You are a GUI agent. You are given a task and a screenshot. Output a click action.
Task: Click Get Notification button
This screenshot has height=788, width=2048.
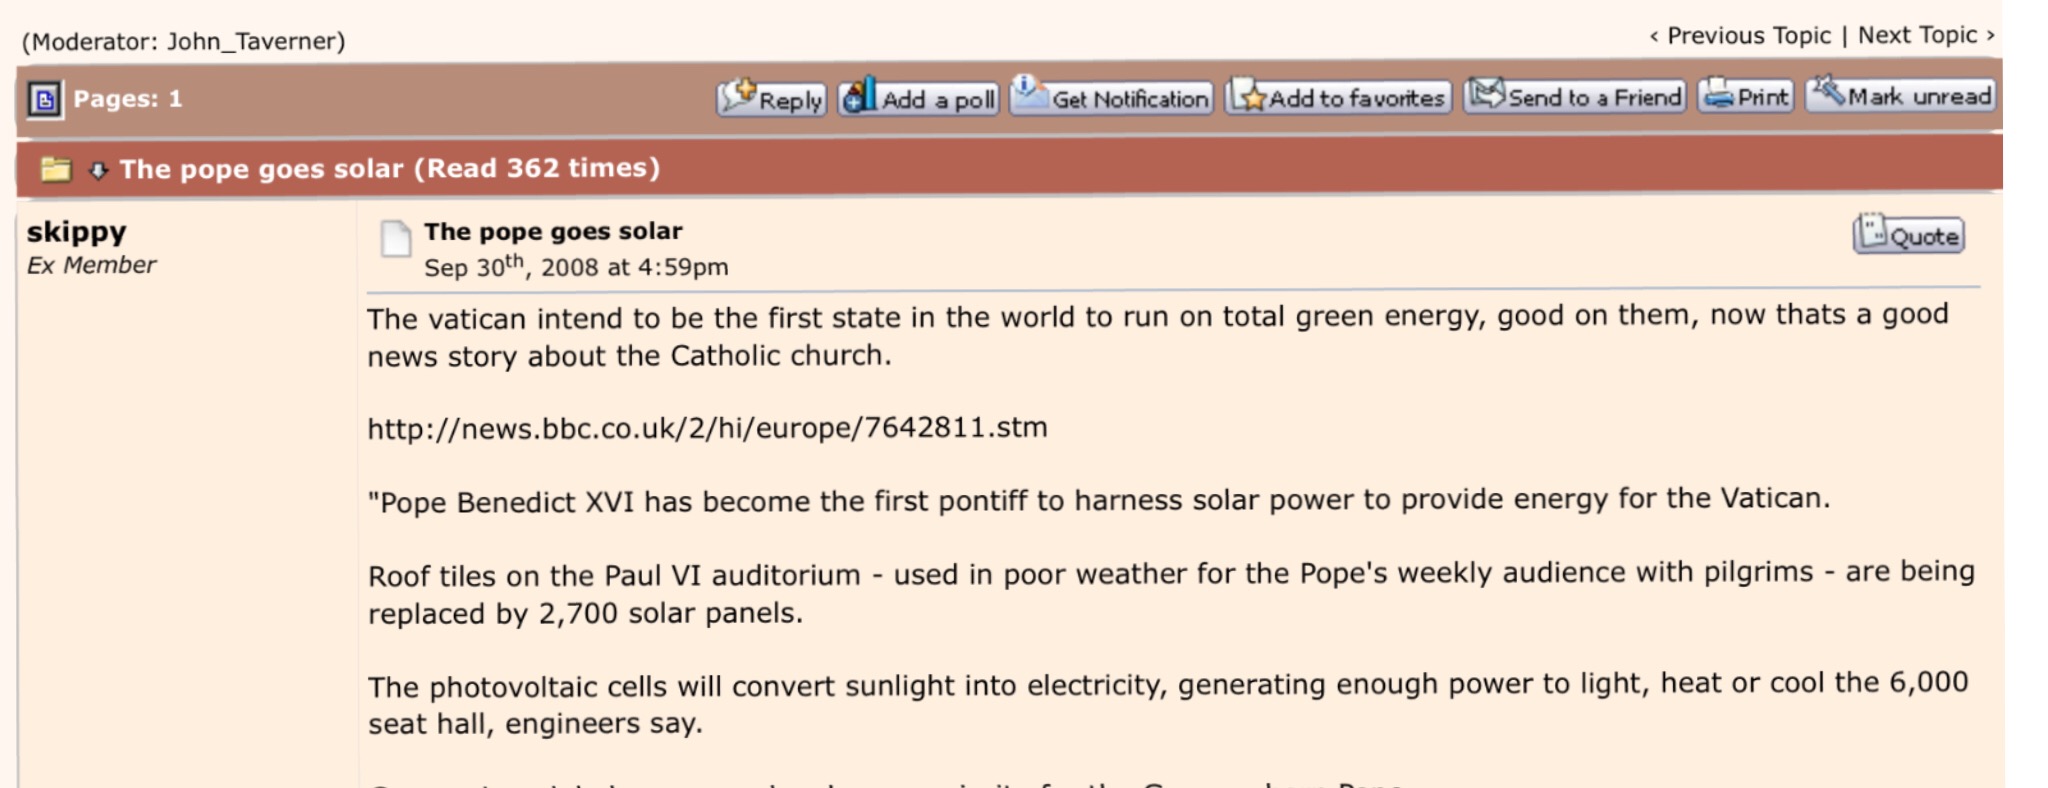(1111, 97)
